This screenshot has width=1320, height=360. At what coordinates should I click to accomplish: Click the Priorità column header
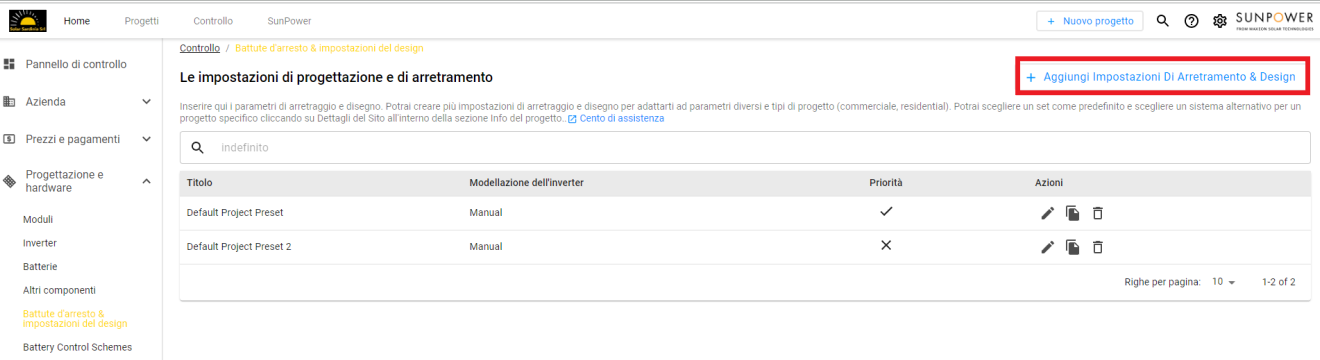(886, 183)
